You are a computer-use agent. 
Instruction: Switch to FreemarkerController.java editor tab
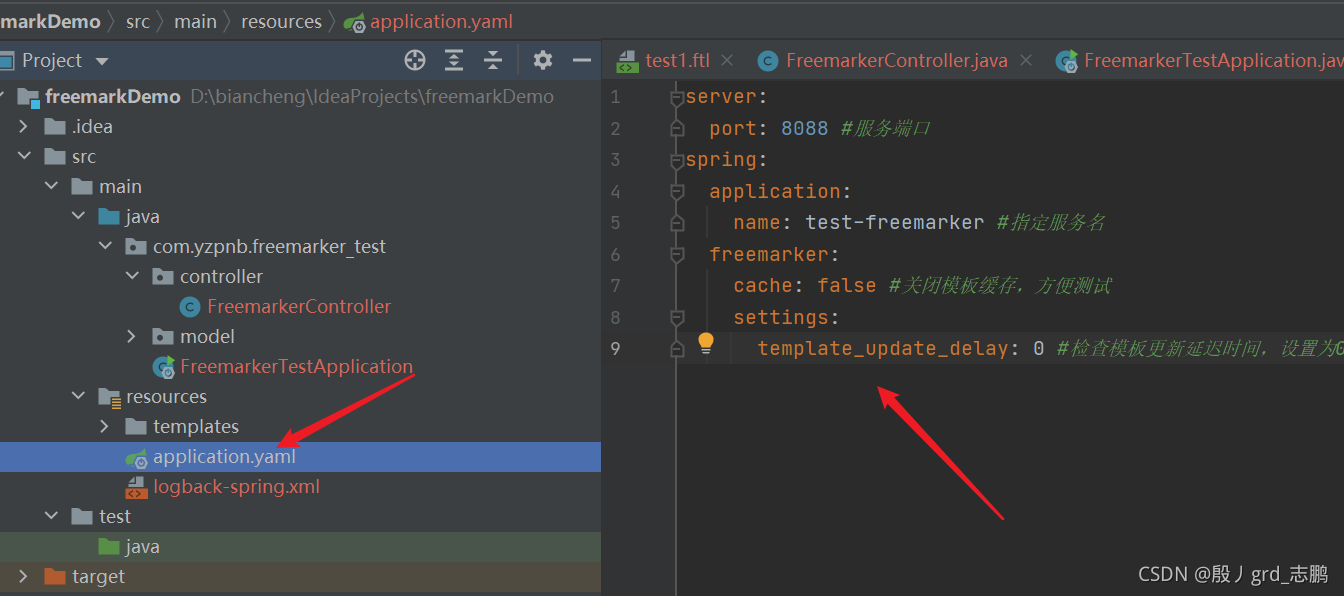896,61
